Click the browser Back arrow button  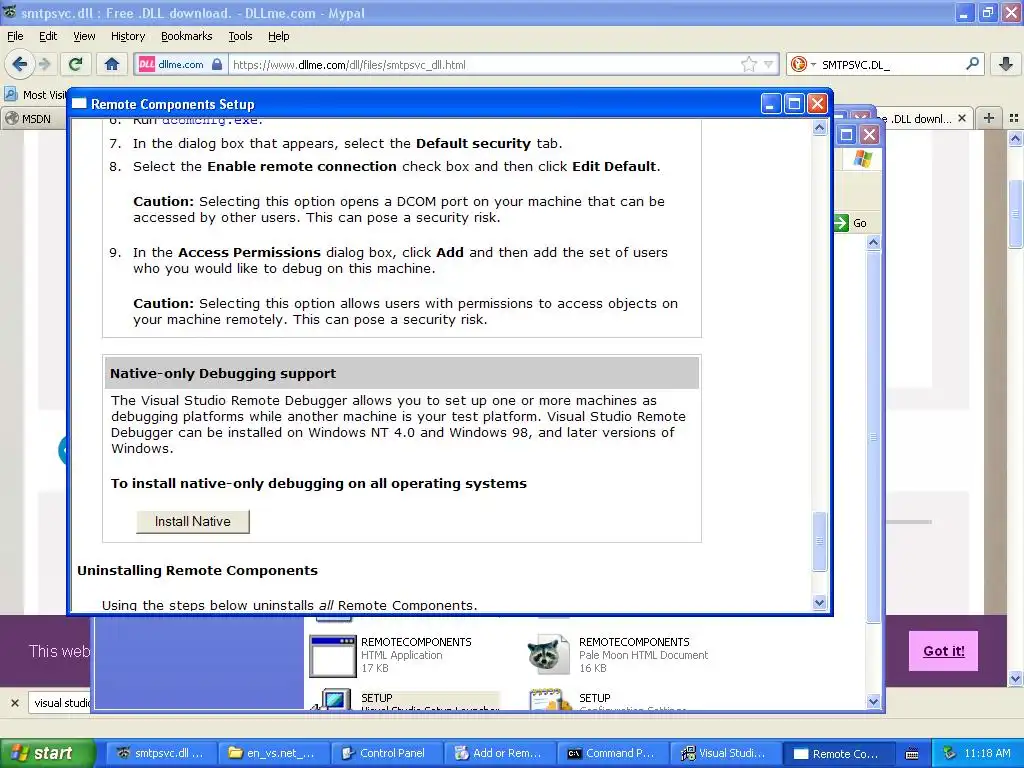point(19,64)
